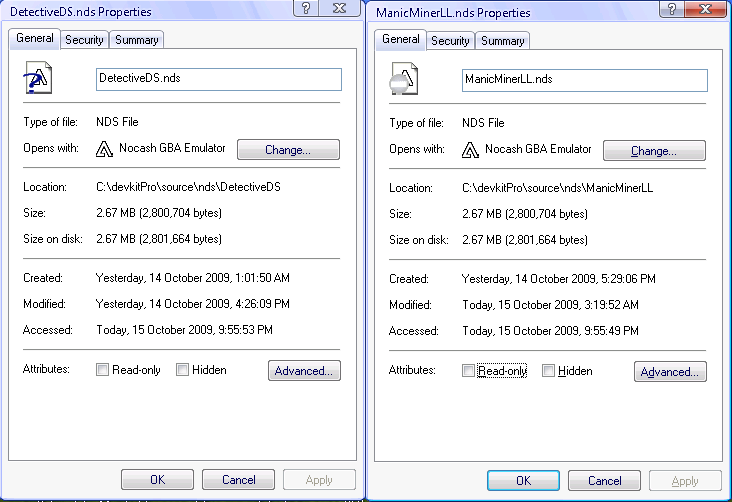
Task: Open the Summary tab in ManicMinerLL properties
Action: point(502,41)
